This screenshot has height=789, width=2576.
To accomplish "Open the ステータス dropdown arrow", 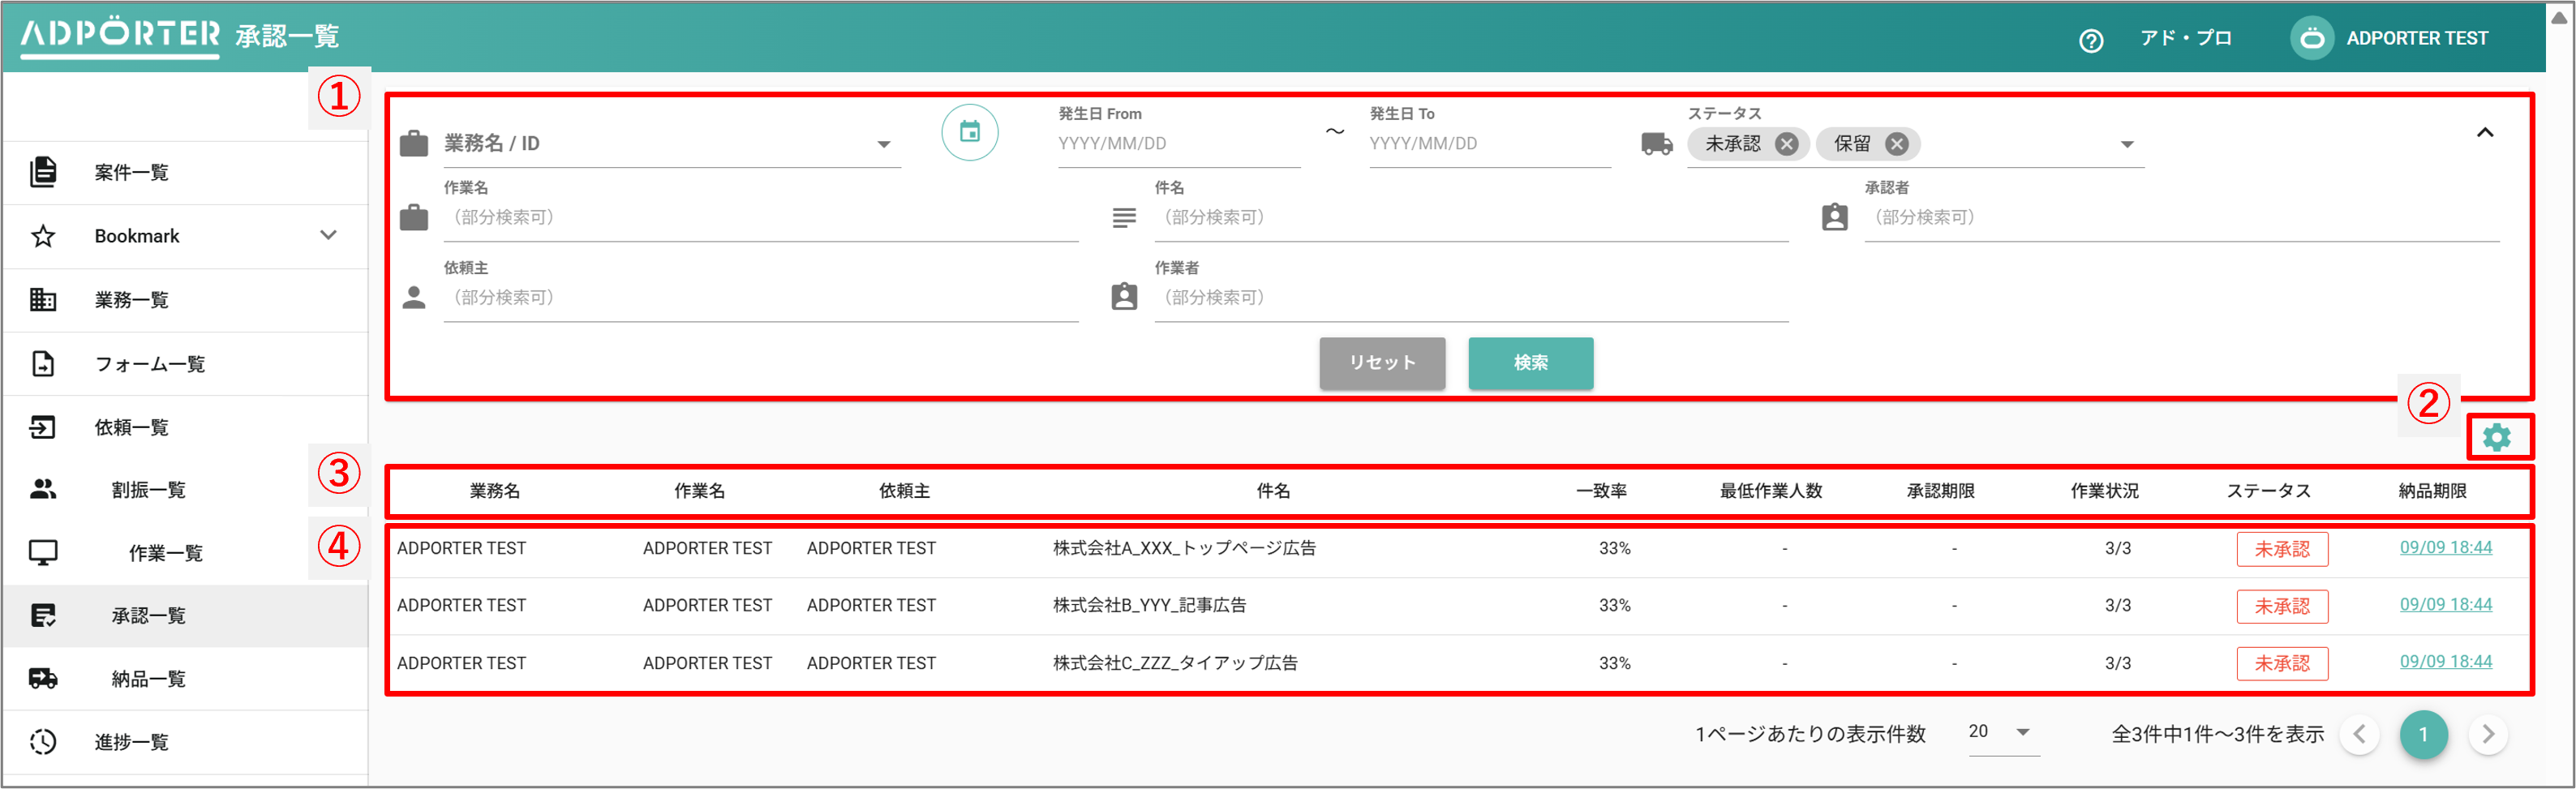I will coord(2126,145).
